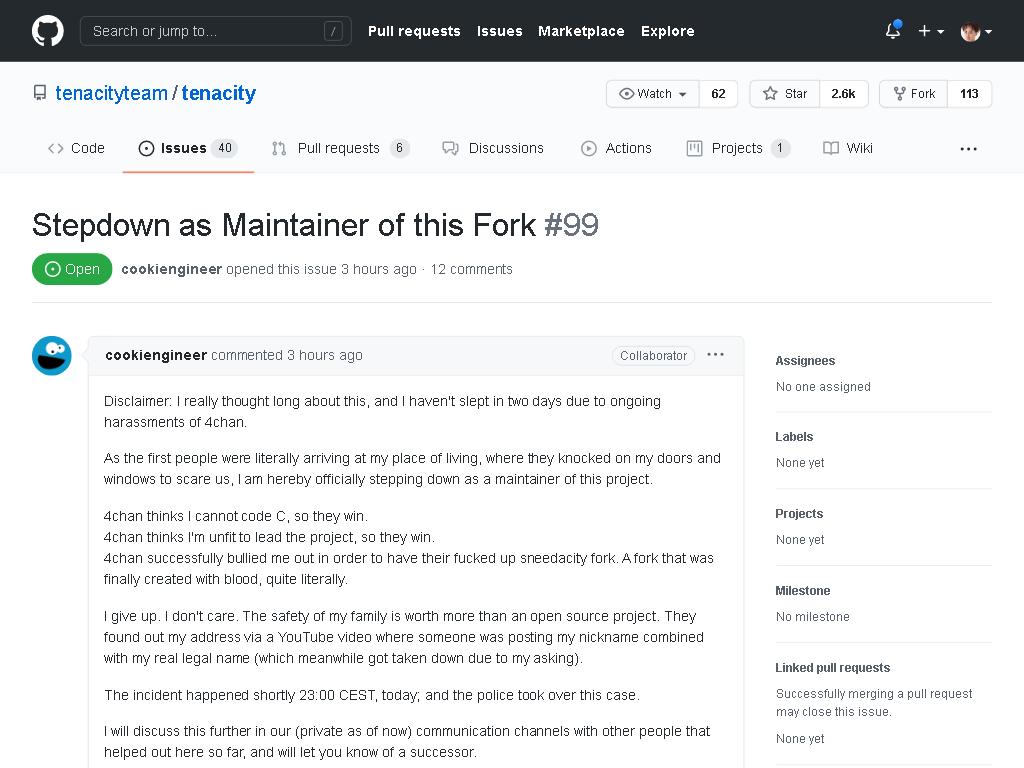Image resolution: width=1024 pixels, height=768 pixels.
Task: Switch to the Pull requests repository tab
Action: click(340, 148)
